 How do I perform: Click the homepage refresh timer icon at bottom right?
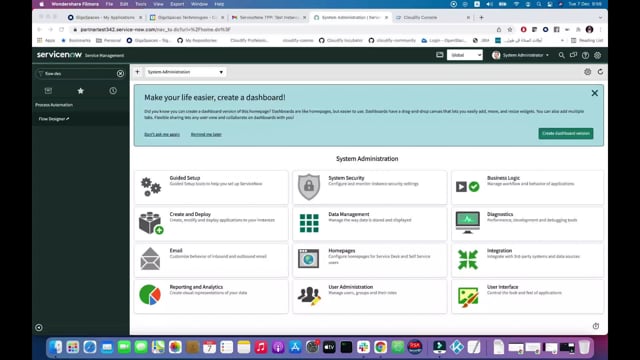coord(596,326)
